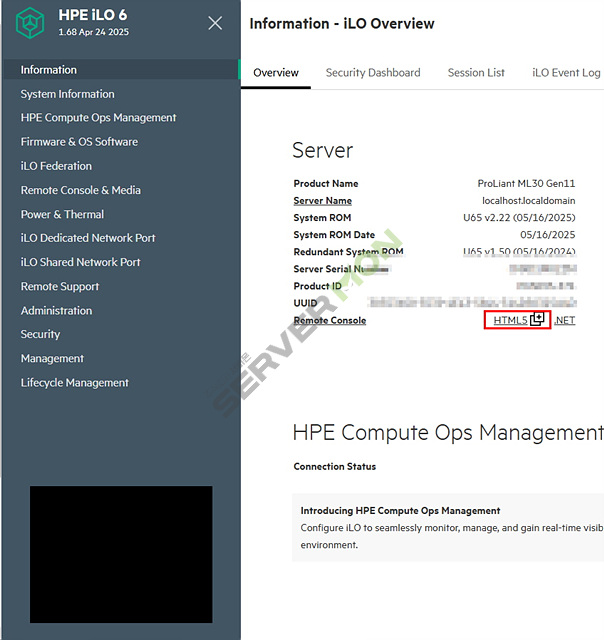Viewport: 604px width, 640px height.
Task: Switch to the Security Dashboard tab
Action: point(373,73)
